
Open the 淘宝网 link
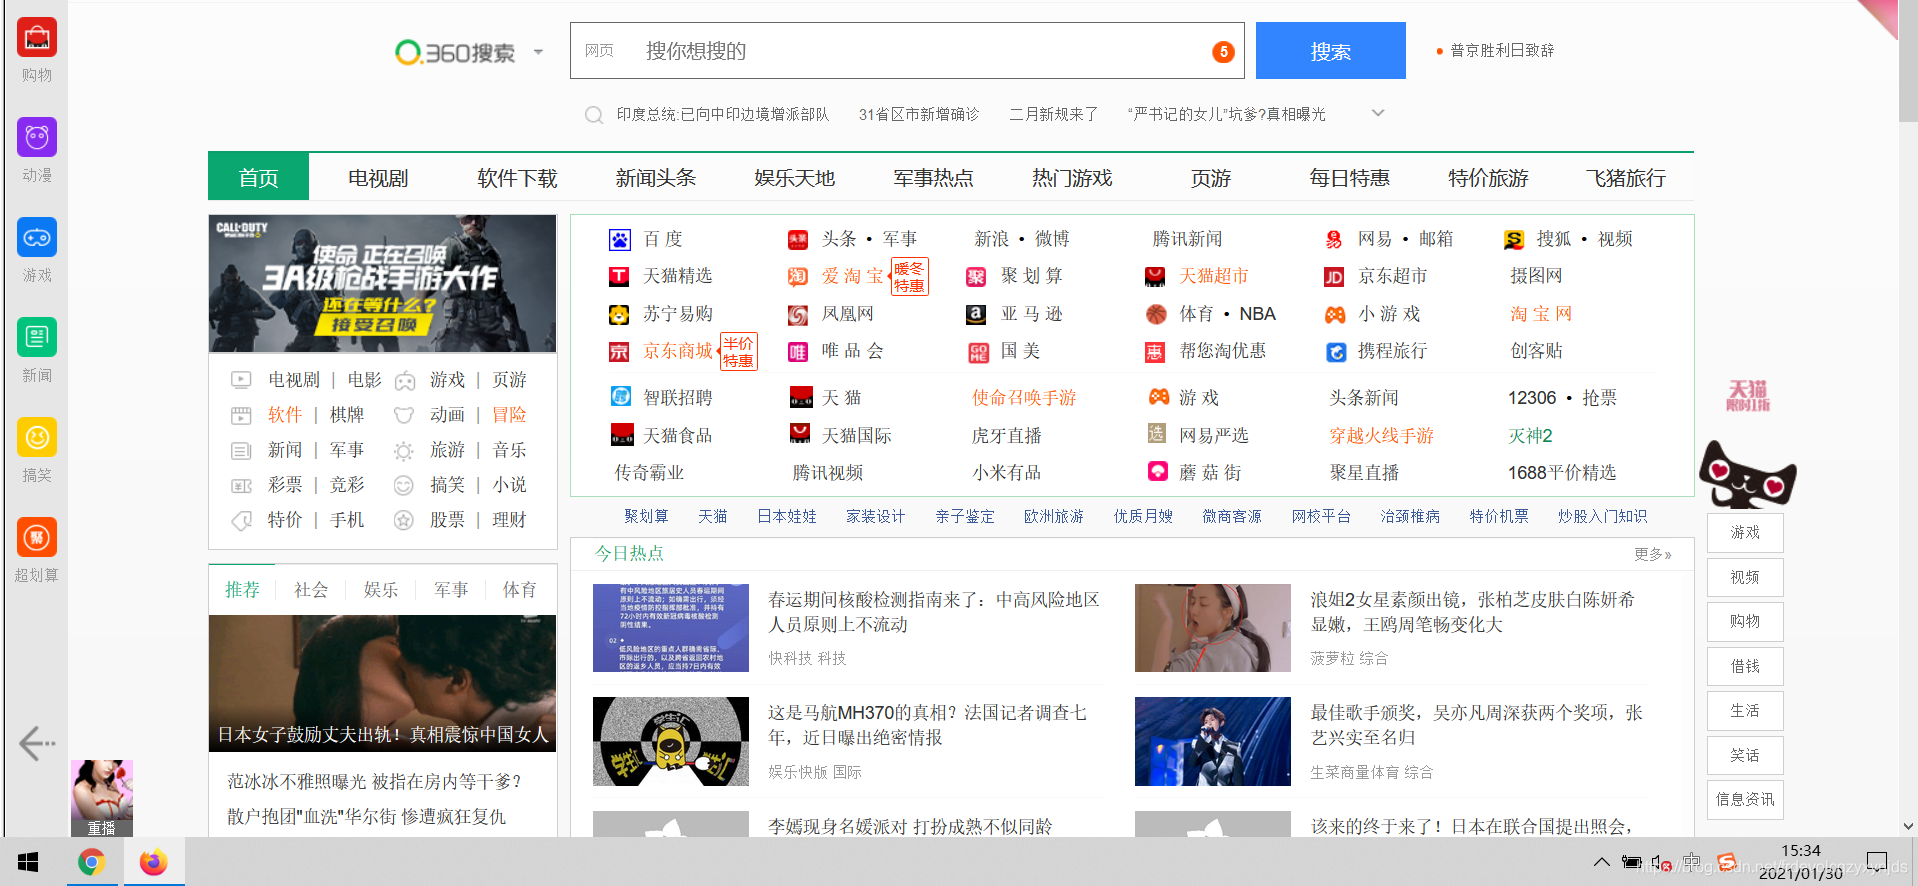tap(1541, 314)
